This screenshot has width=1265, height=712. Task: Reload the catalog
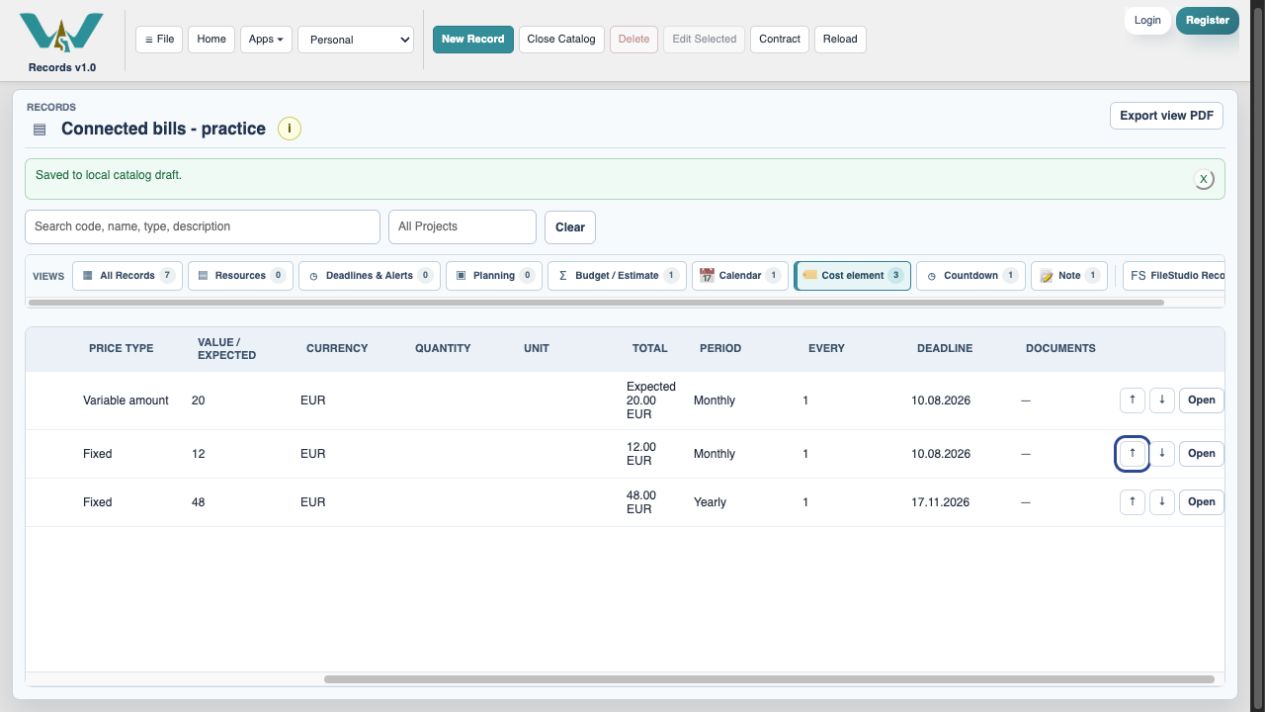840,40
